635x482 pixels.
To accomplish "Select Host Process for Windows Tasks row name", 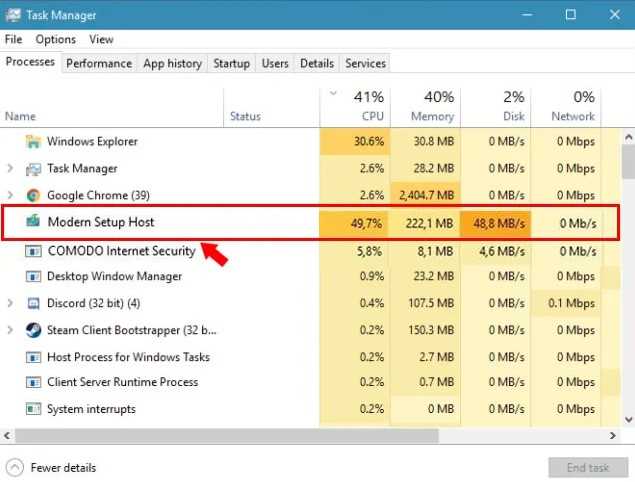I will (x=128, y=357).
